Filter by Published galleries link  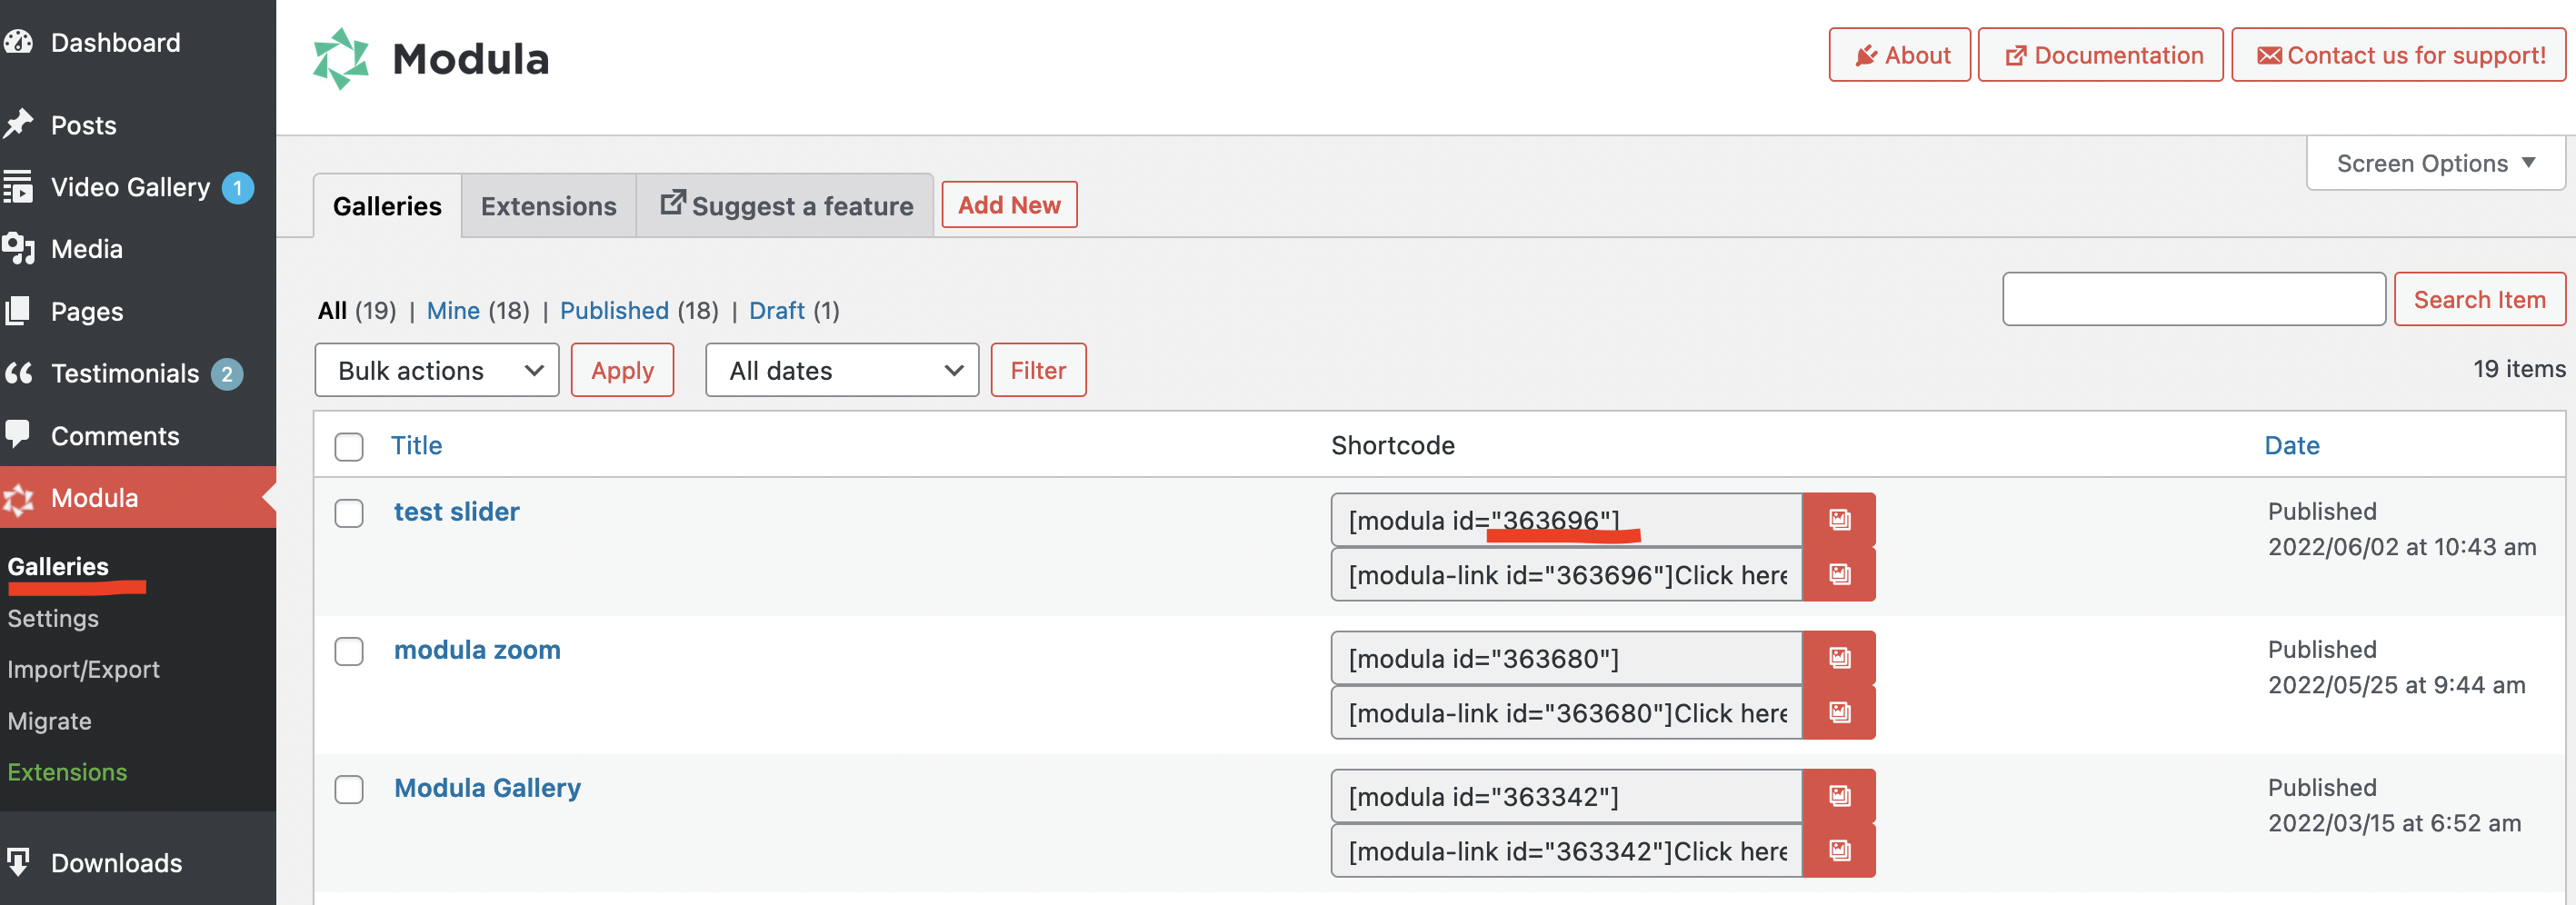(x=614, y=311)
